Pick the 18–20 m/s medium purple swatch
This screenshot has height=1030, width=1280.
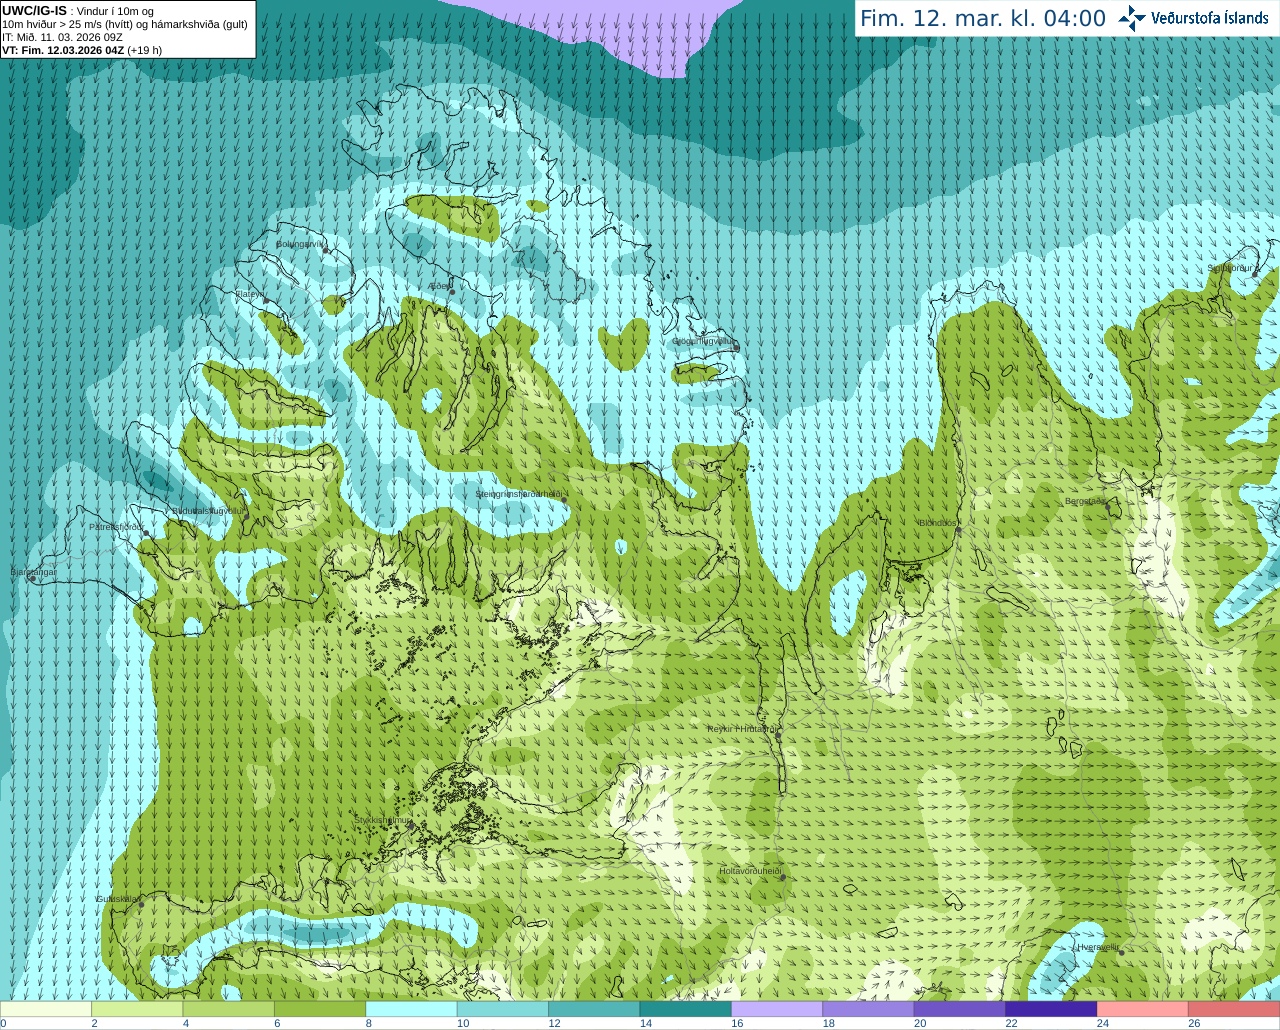[x=868, y=1009]
